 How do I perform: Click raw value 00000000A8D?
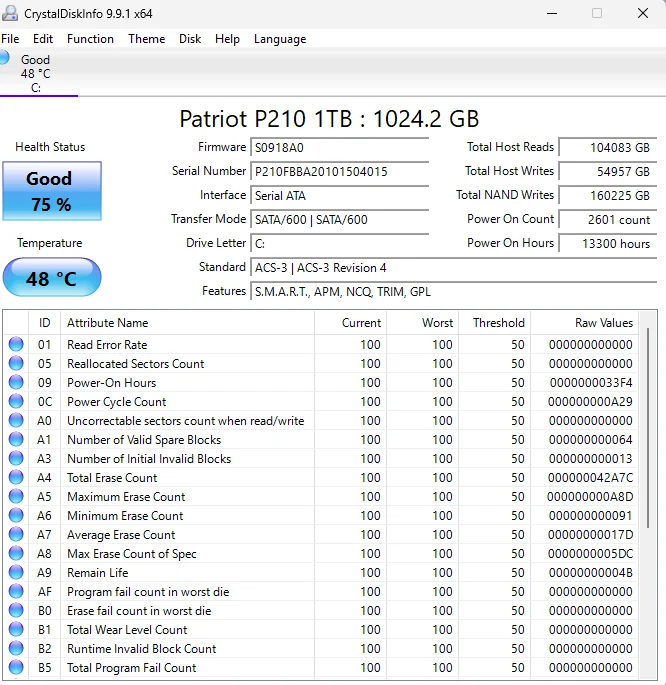590,497
